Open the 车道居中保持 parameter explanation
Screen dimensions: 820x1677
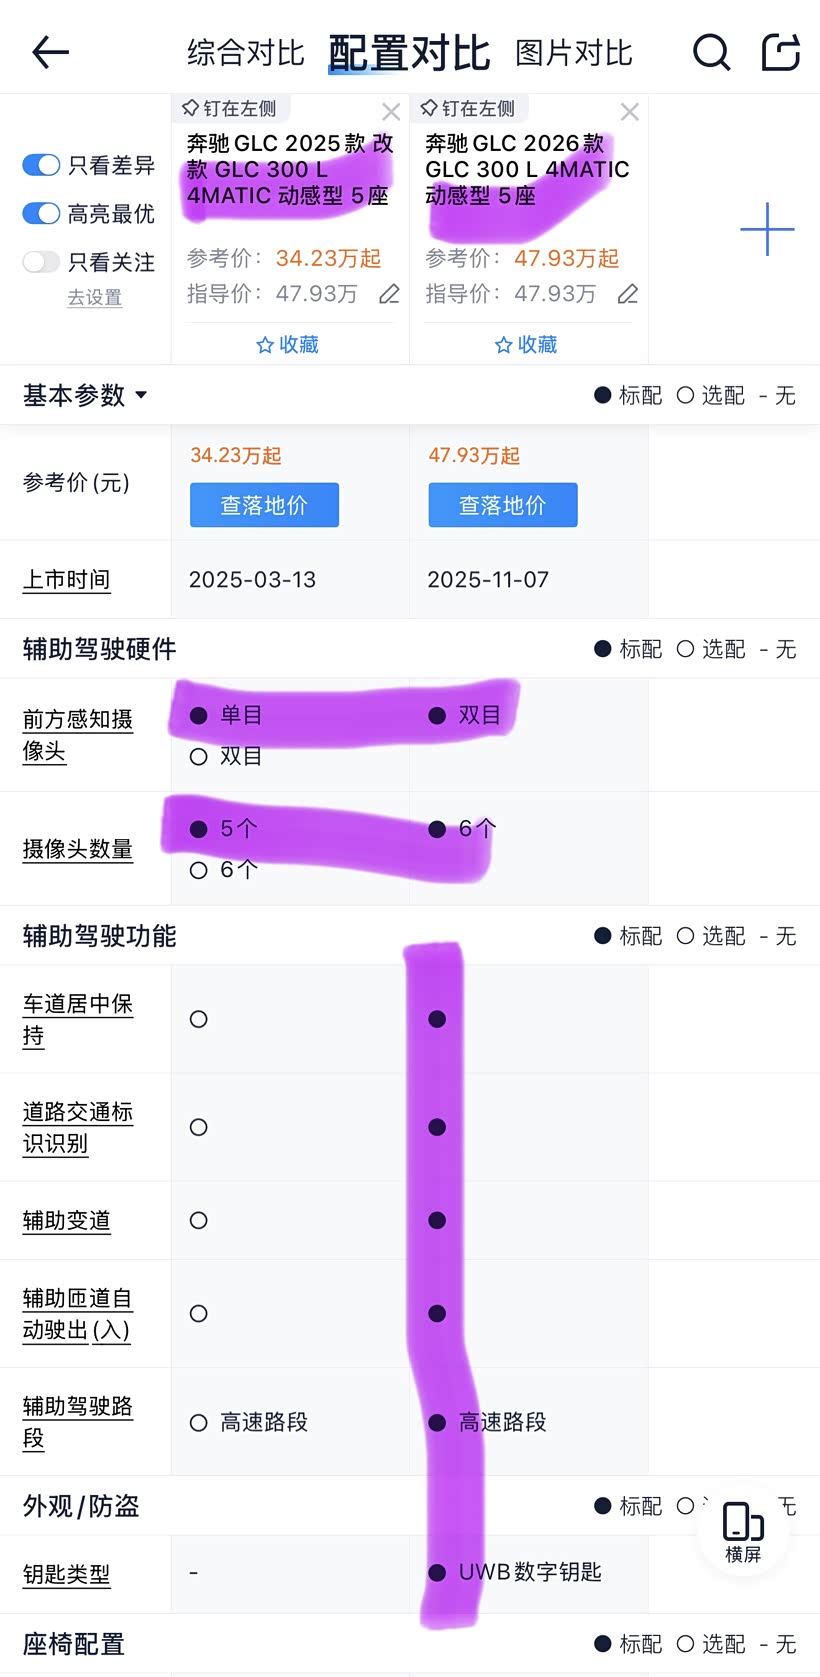click(x=77, y=1019)
